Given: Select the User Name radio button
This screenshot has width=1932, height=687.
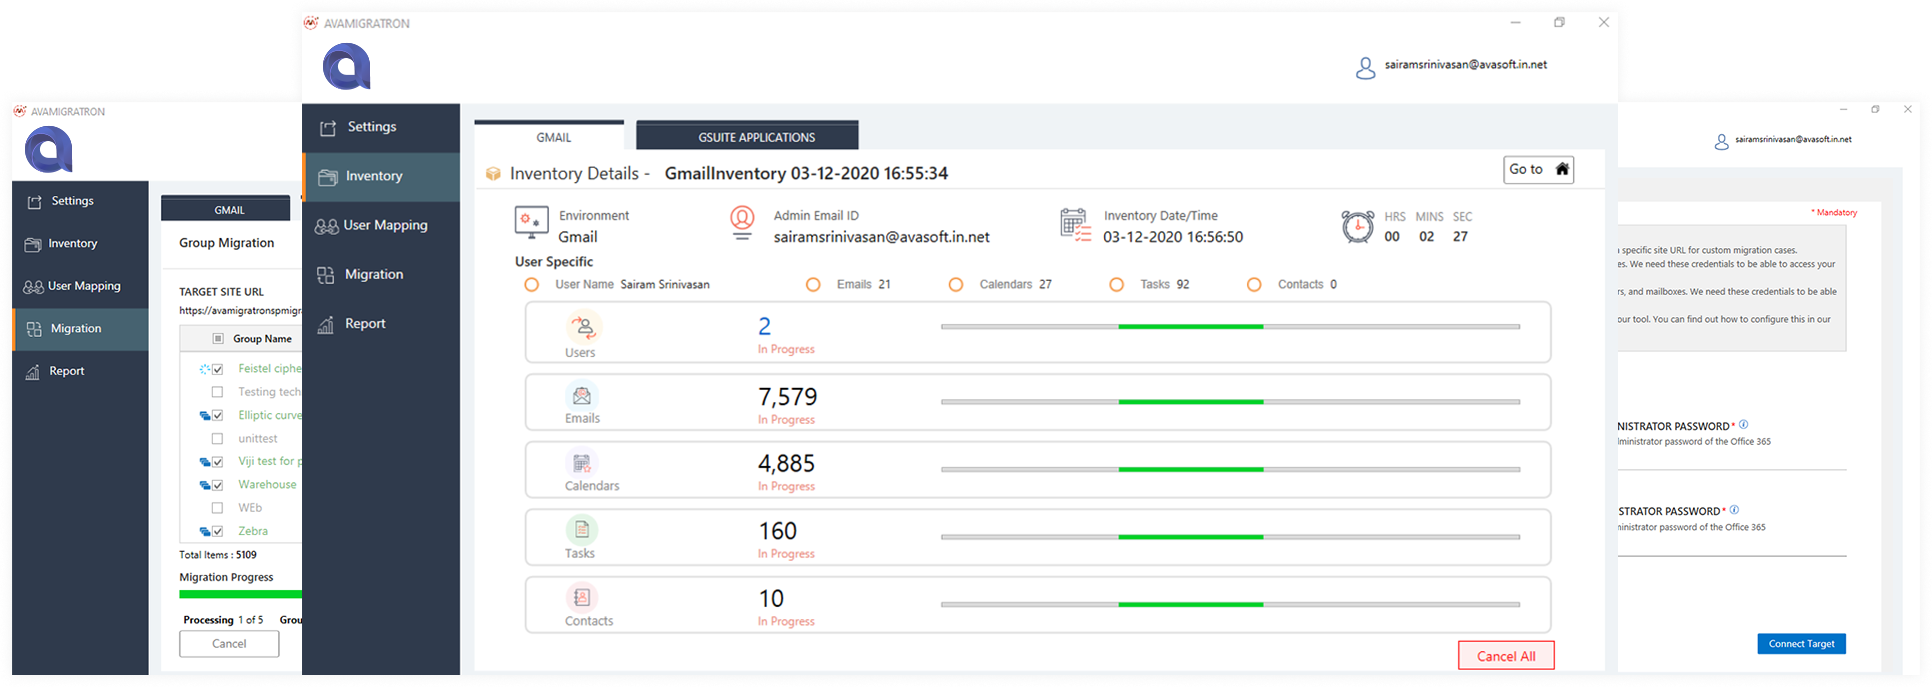Looking at the screenshot, I should click(x=532, y=285).
